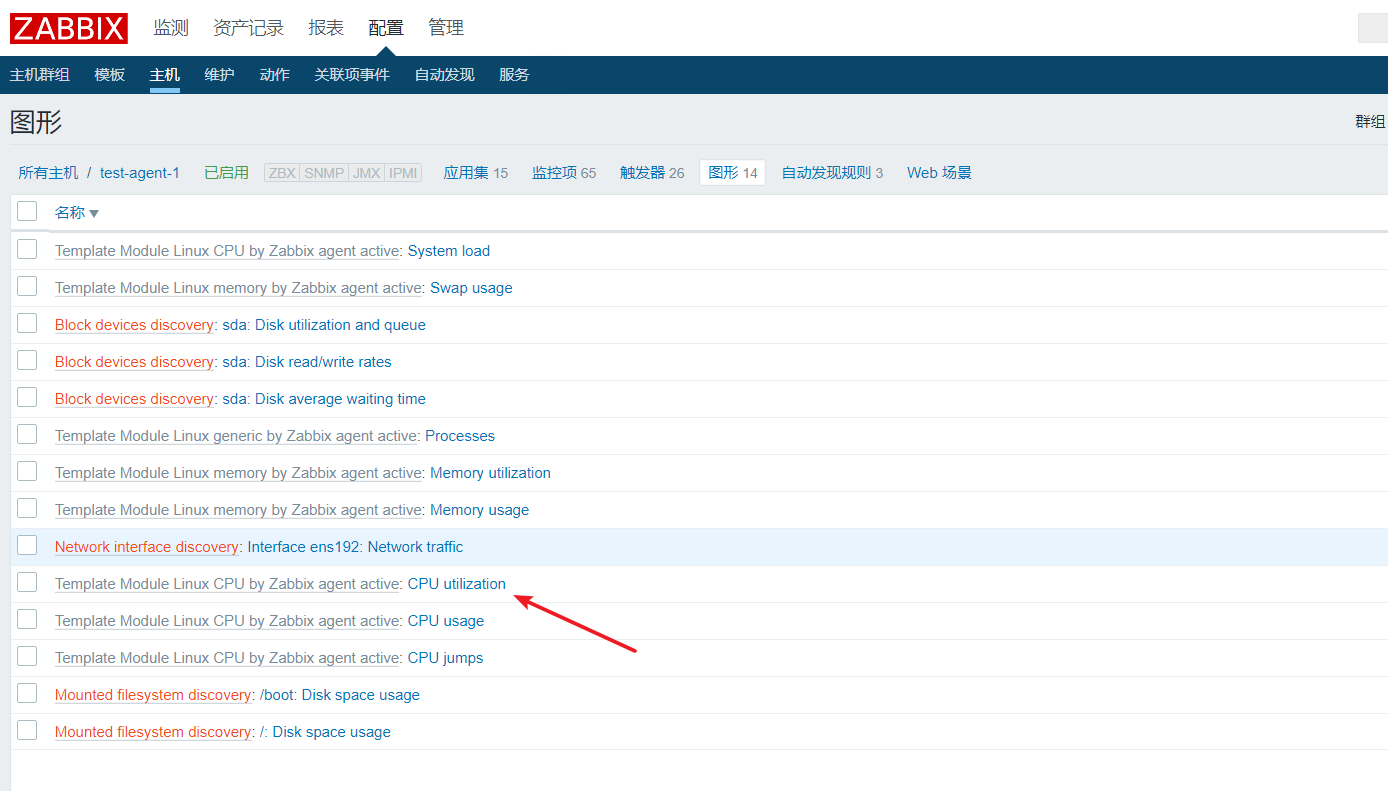Tick checkbox for Disk read/write rates

[x=27, y=360]
